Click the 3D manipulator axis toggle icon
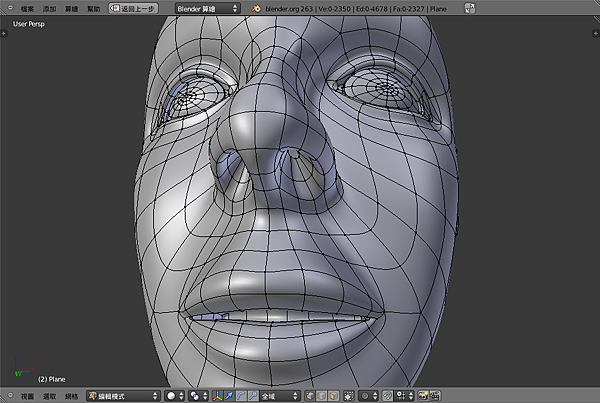 pos(218,396)
